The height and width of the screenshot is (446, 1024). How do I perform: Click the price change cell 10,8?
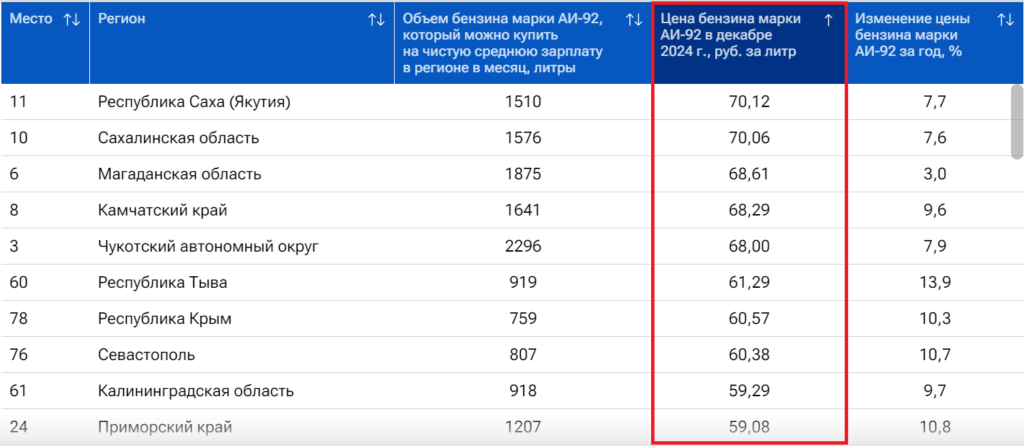click(935, 428)
